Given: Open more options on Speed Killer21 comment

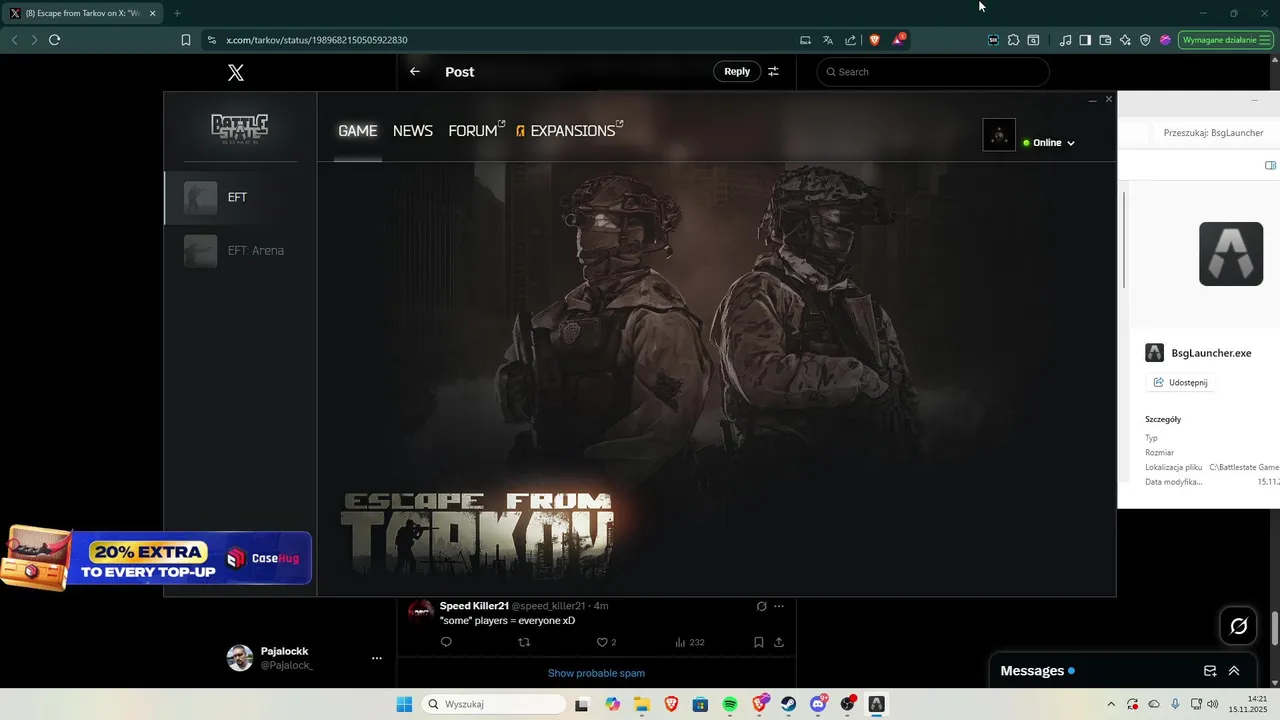Looking at the screenshot, I should click(779, 606).
